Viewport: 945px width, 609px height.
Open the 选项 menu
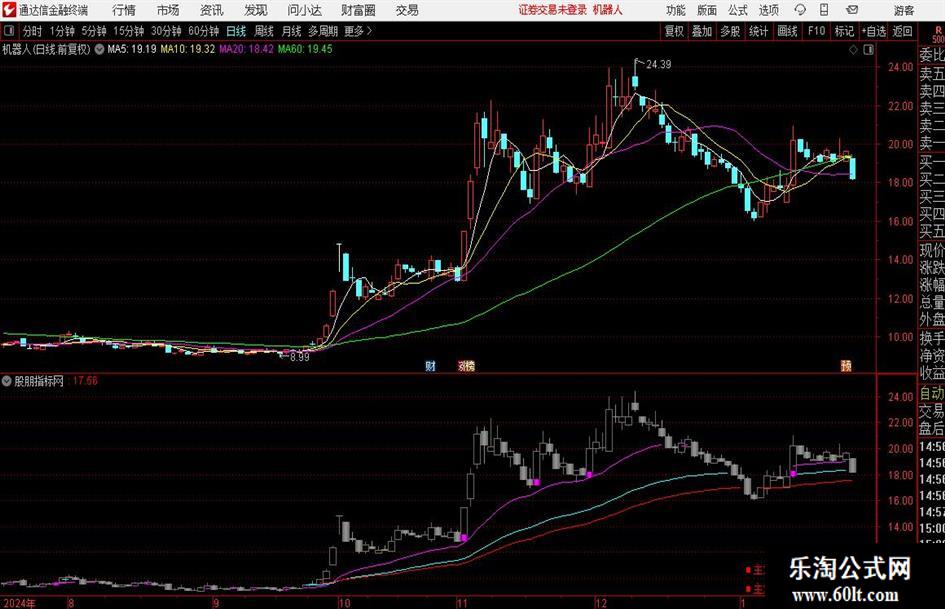(x=768, y=10)
